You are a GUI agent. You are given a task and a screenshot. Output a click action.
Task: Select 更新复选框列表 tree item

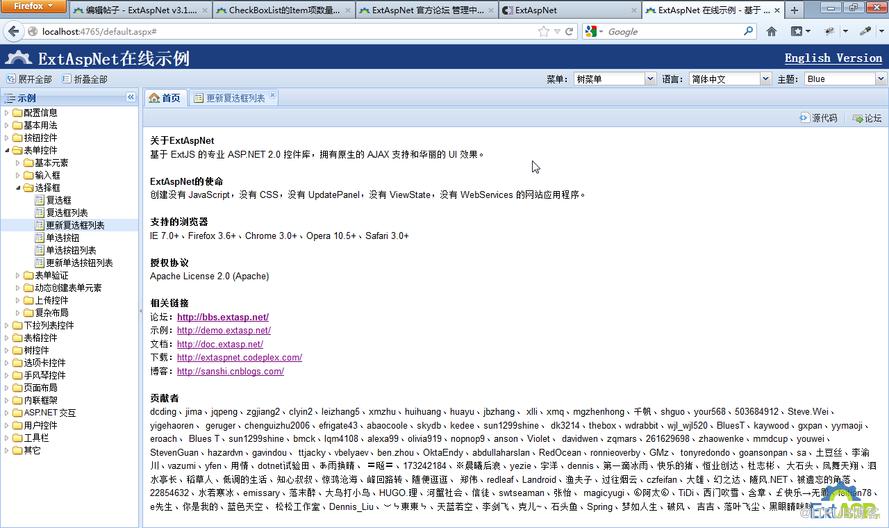75,225
